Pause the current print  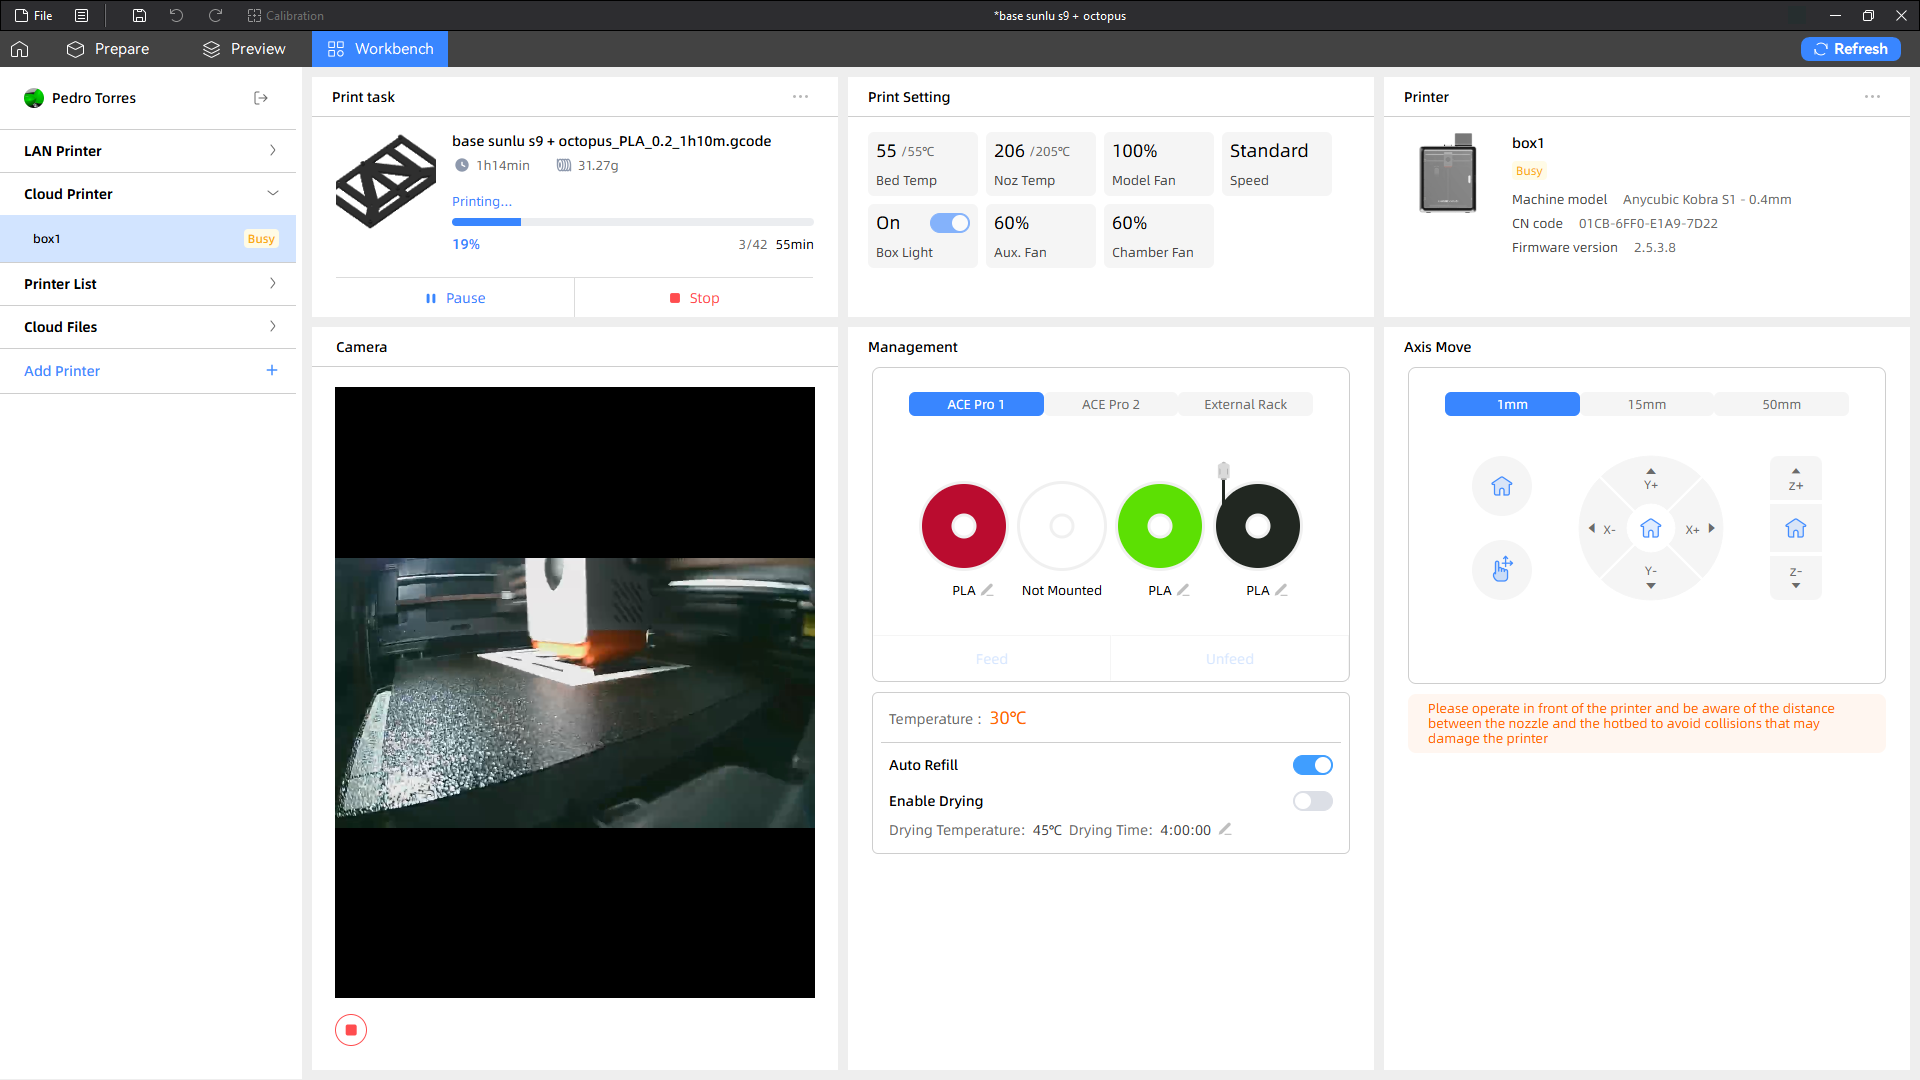[x=455, y=298]
